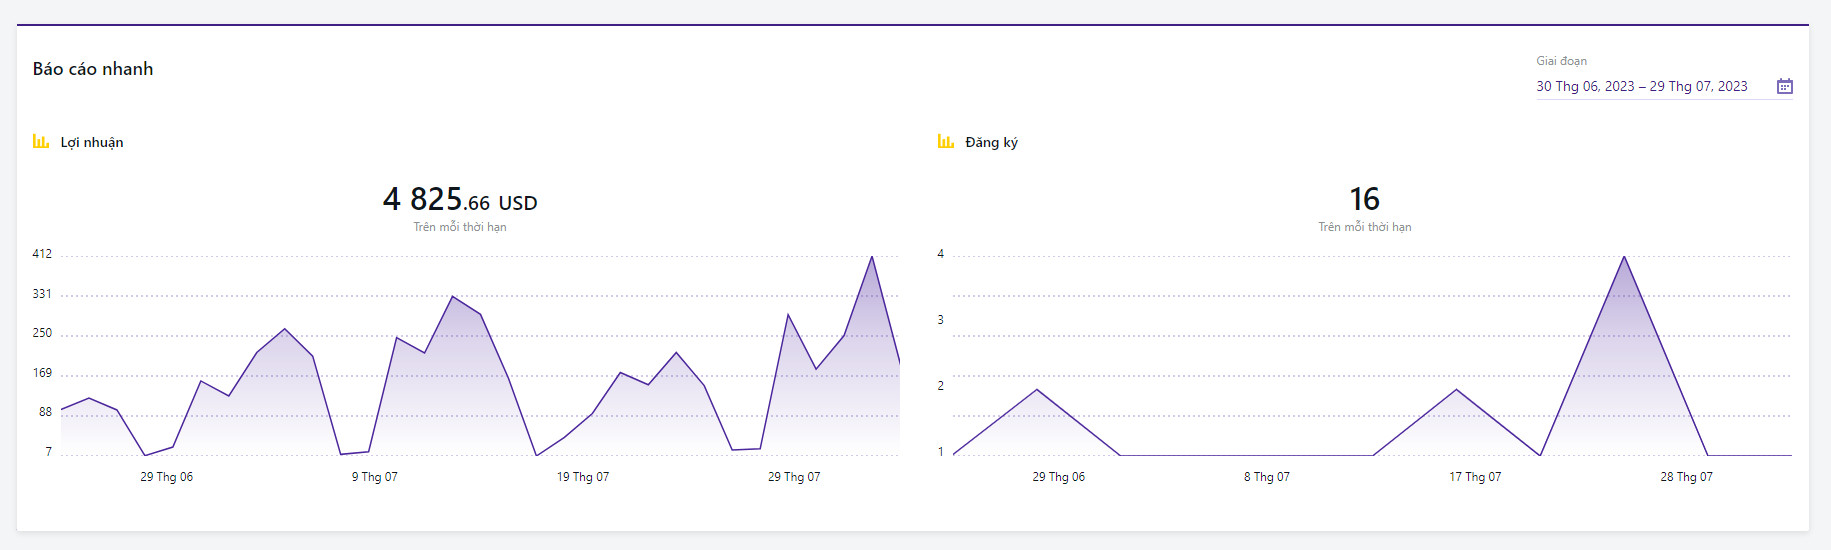1831x550 pixels.
Task: Click the highest peak of the profit chart
Action: tap(872, 257)
